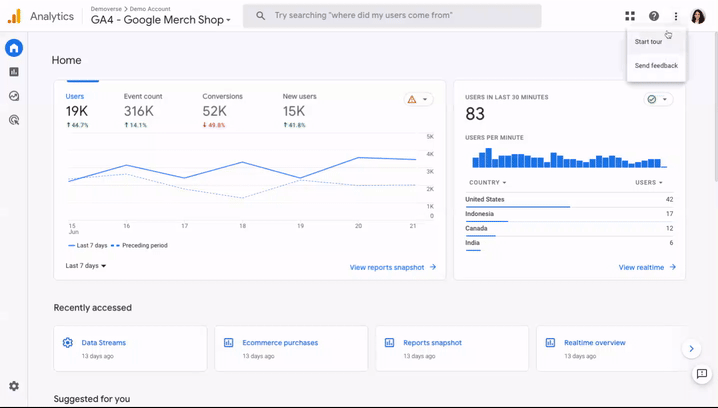
Task: Open the Advertising icon in left sidebar
Action: click(x=14, y=120)
